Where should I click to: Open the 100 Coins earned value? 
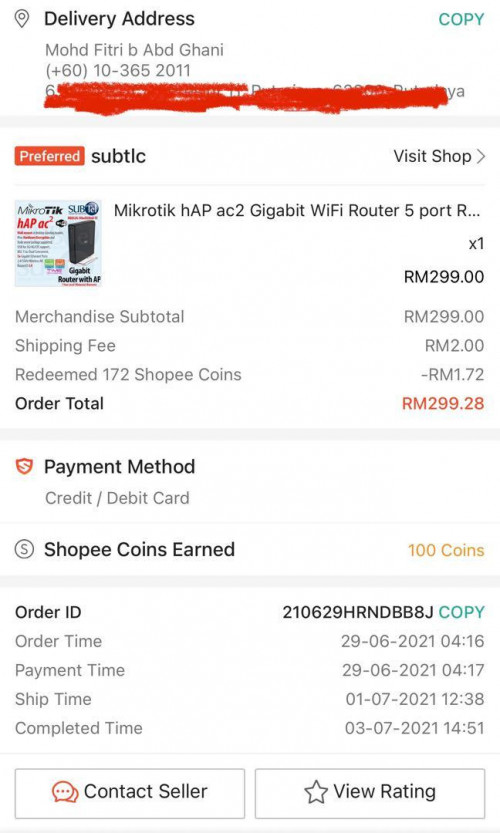[446, 550]
